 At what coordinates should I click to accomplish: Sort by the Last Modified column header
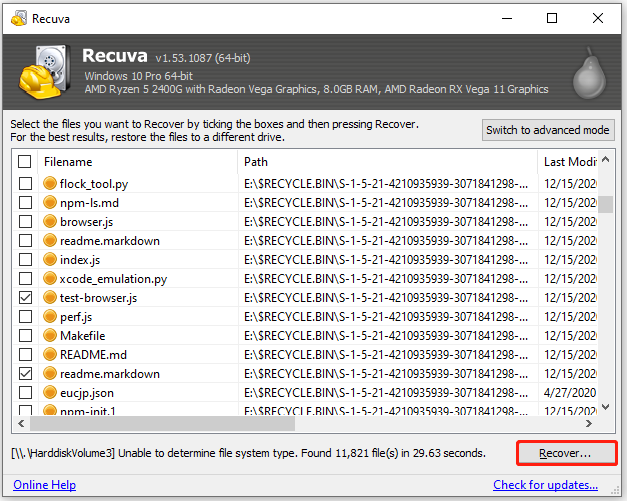coord(568,162)
